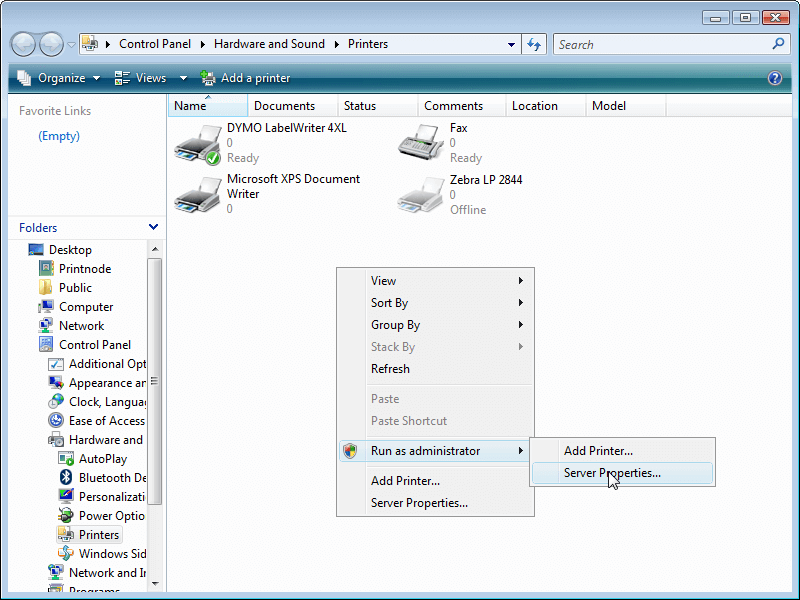Screen dimensions: 800x600
Task: Expand the Sort By submenu arrow
Action: [x=520, y=303]
